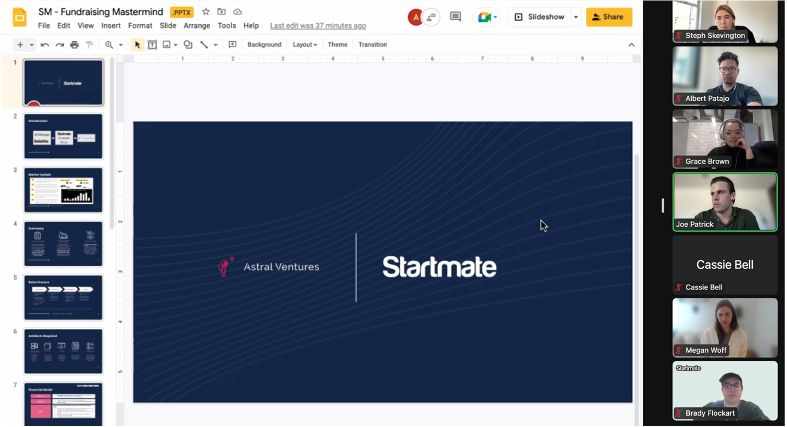This screenshot has height=427, width=787.
Task: Click the new slide plus button
Action: [20, 45]
